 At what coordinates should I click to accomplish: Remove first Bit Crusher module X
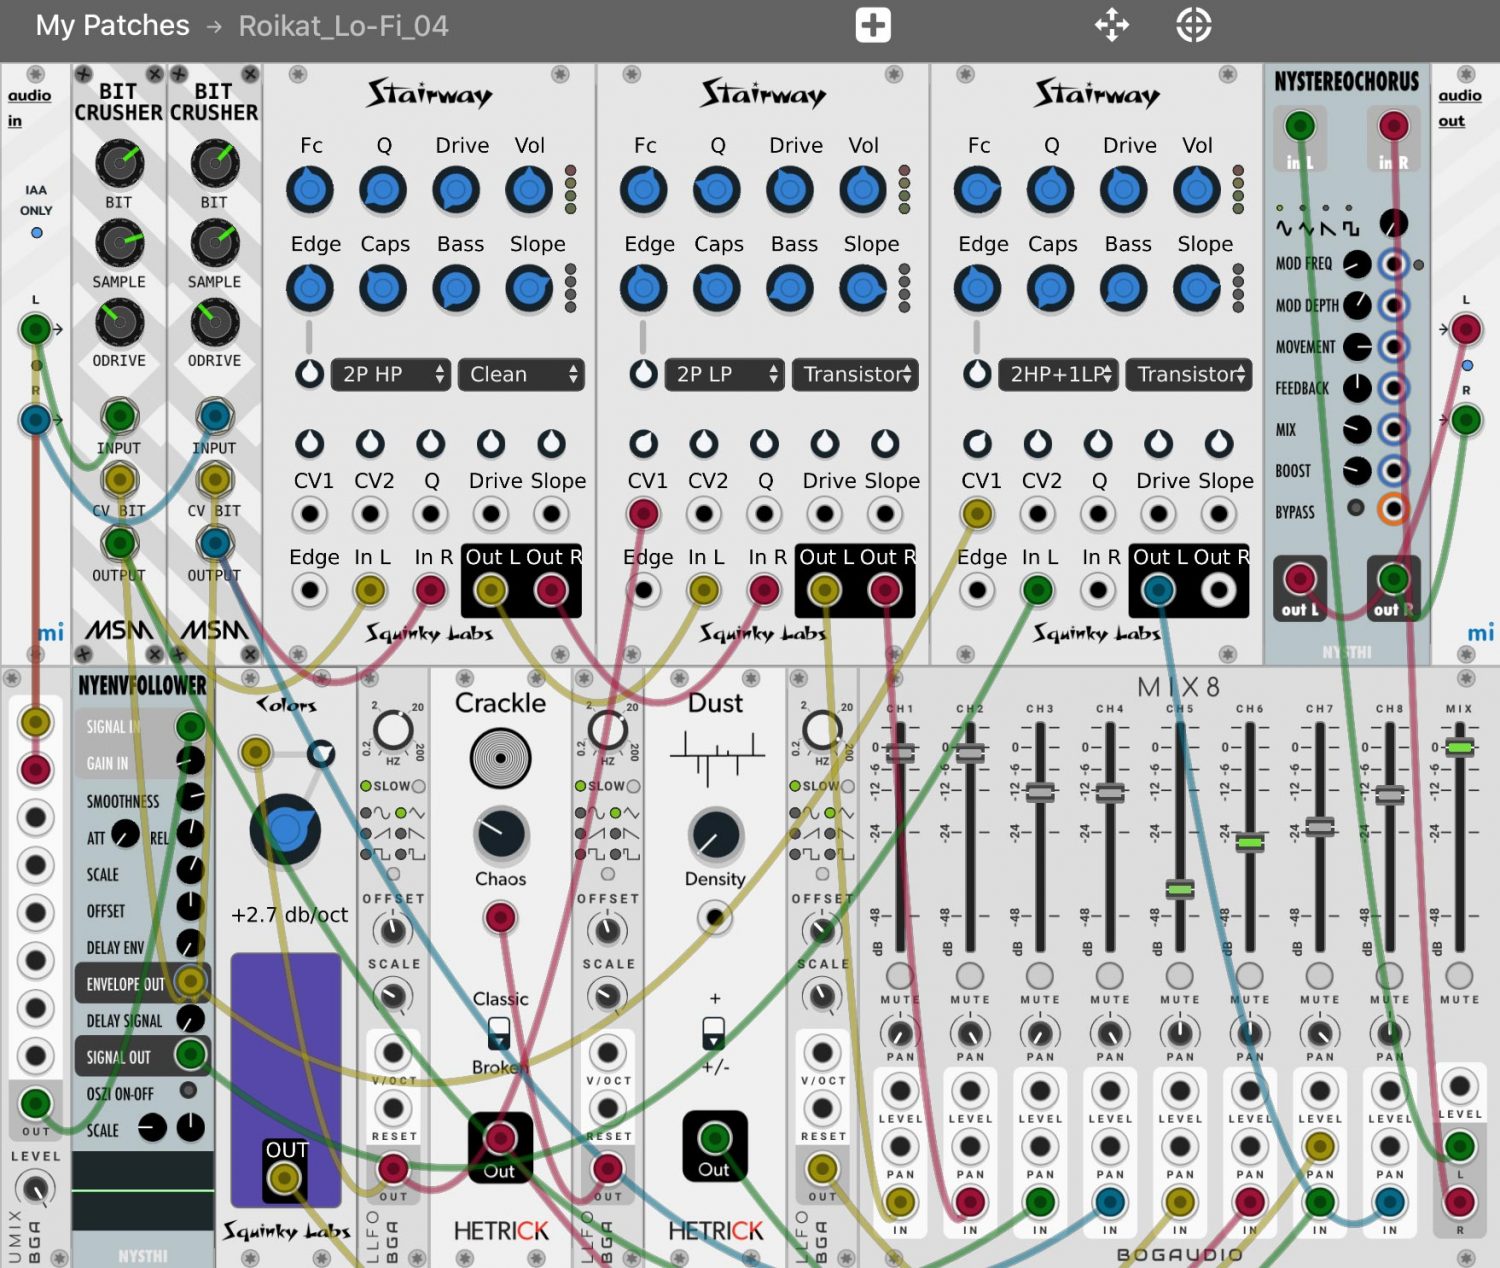[x=154, y=74]
